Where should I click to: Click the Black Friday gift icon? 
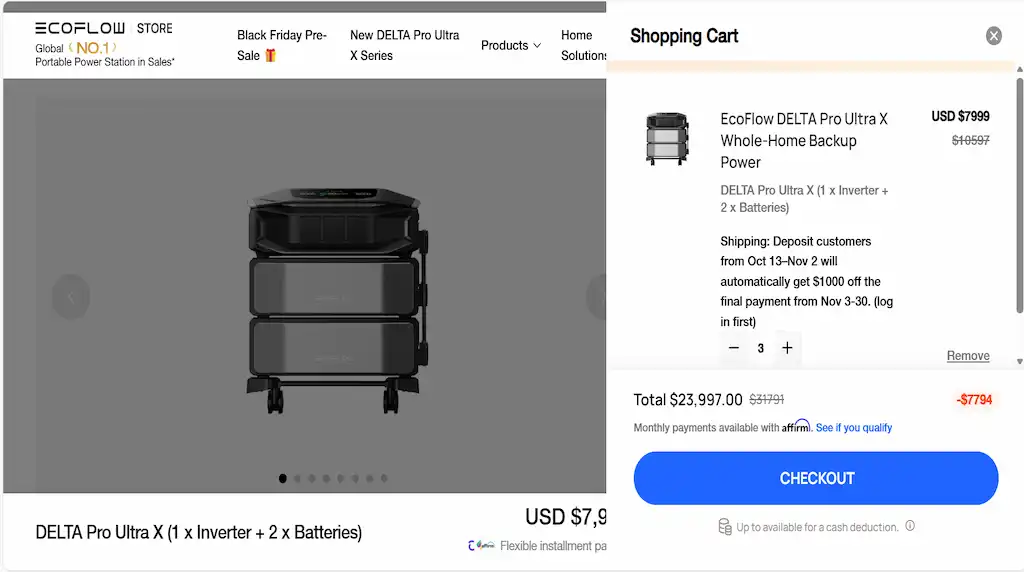point(270,56)
